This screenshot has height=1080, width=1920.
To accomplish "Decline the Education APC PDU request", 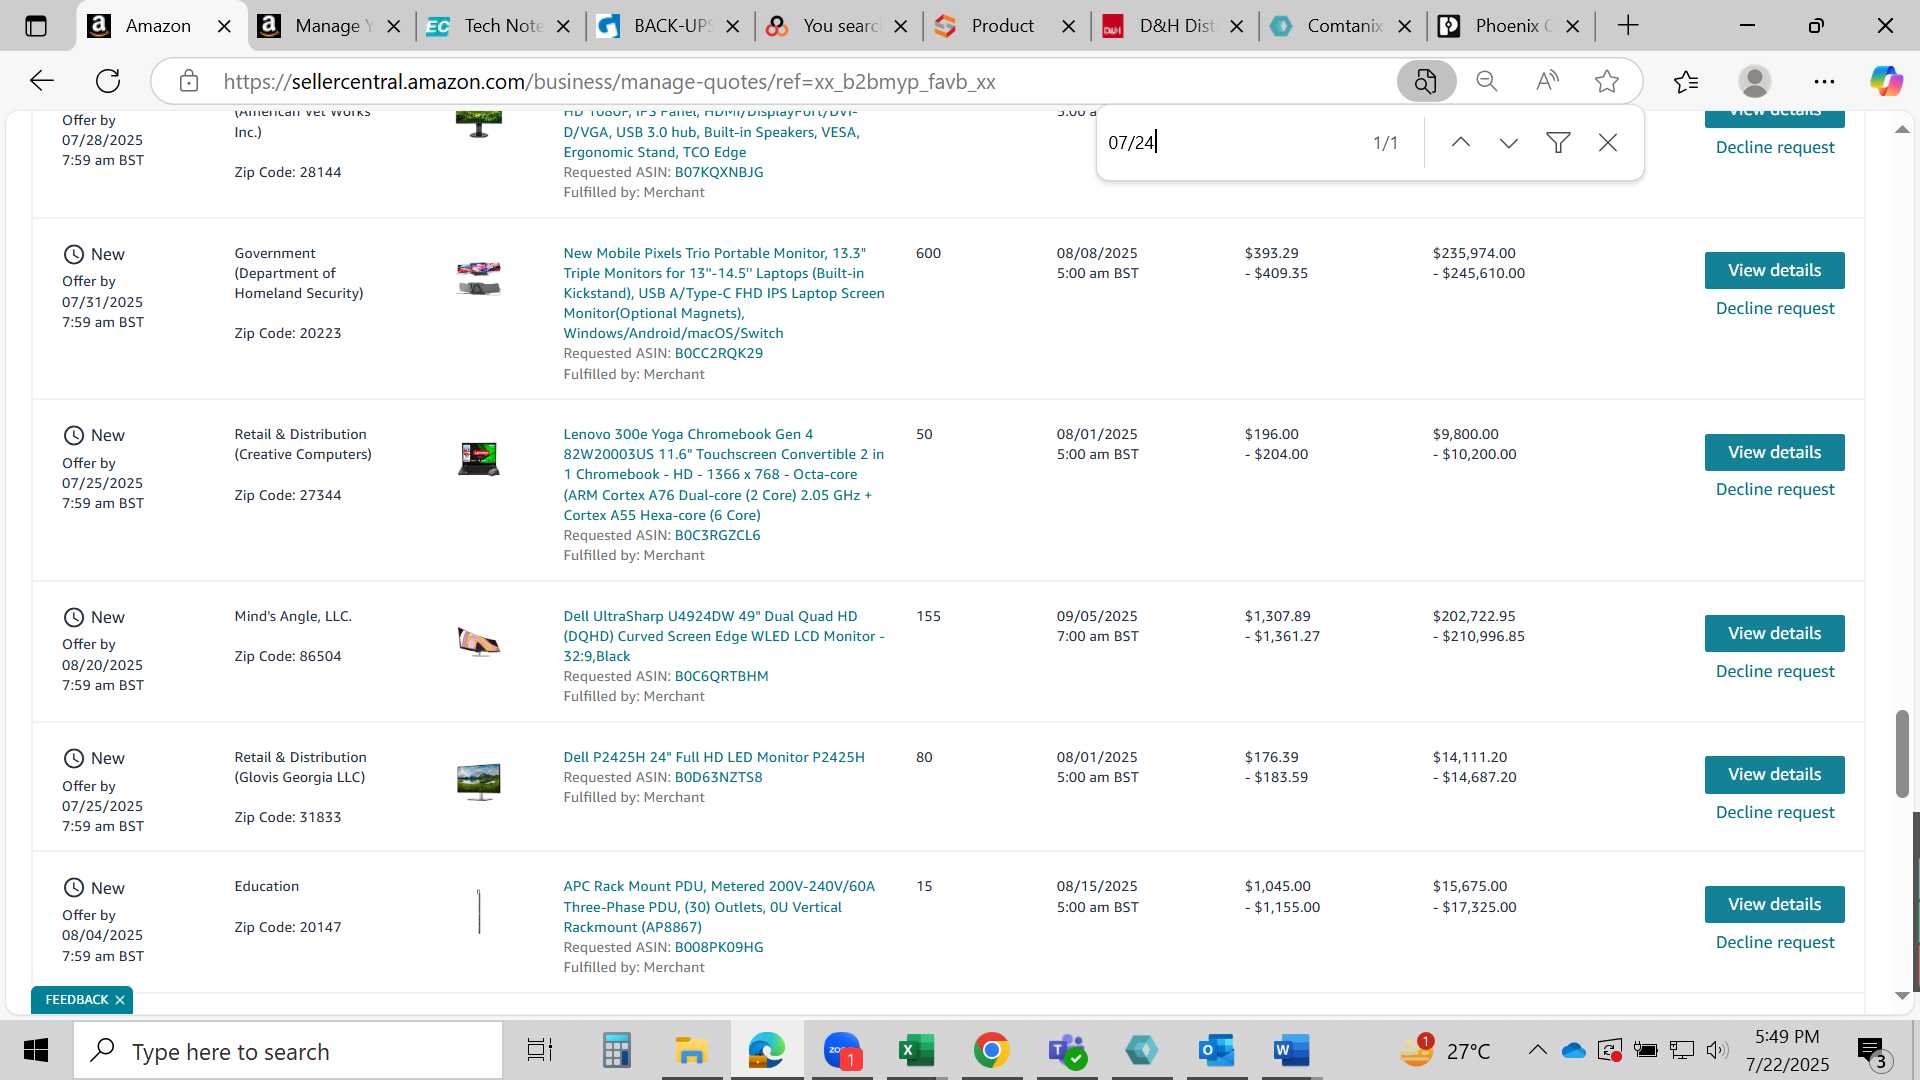I will (1774, 942).
